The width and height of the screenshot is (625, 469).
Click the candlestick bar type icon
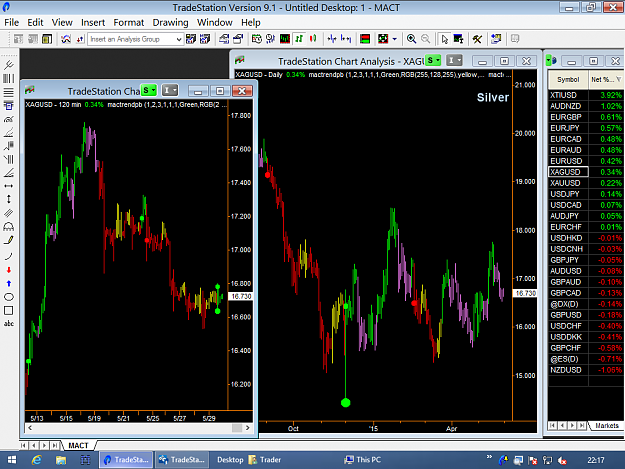(312, 39)
